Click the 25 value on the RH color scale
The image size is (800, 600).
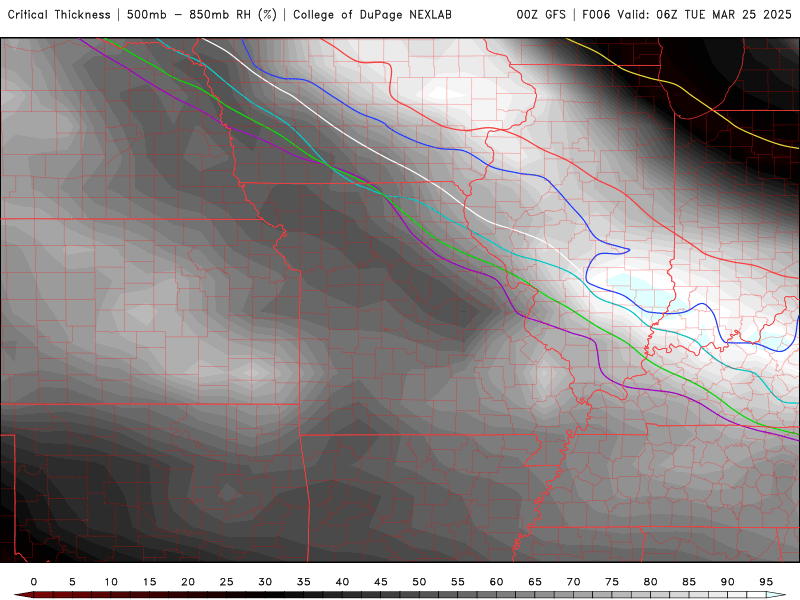(227, 582)
